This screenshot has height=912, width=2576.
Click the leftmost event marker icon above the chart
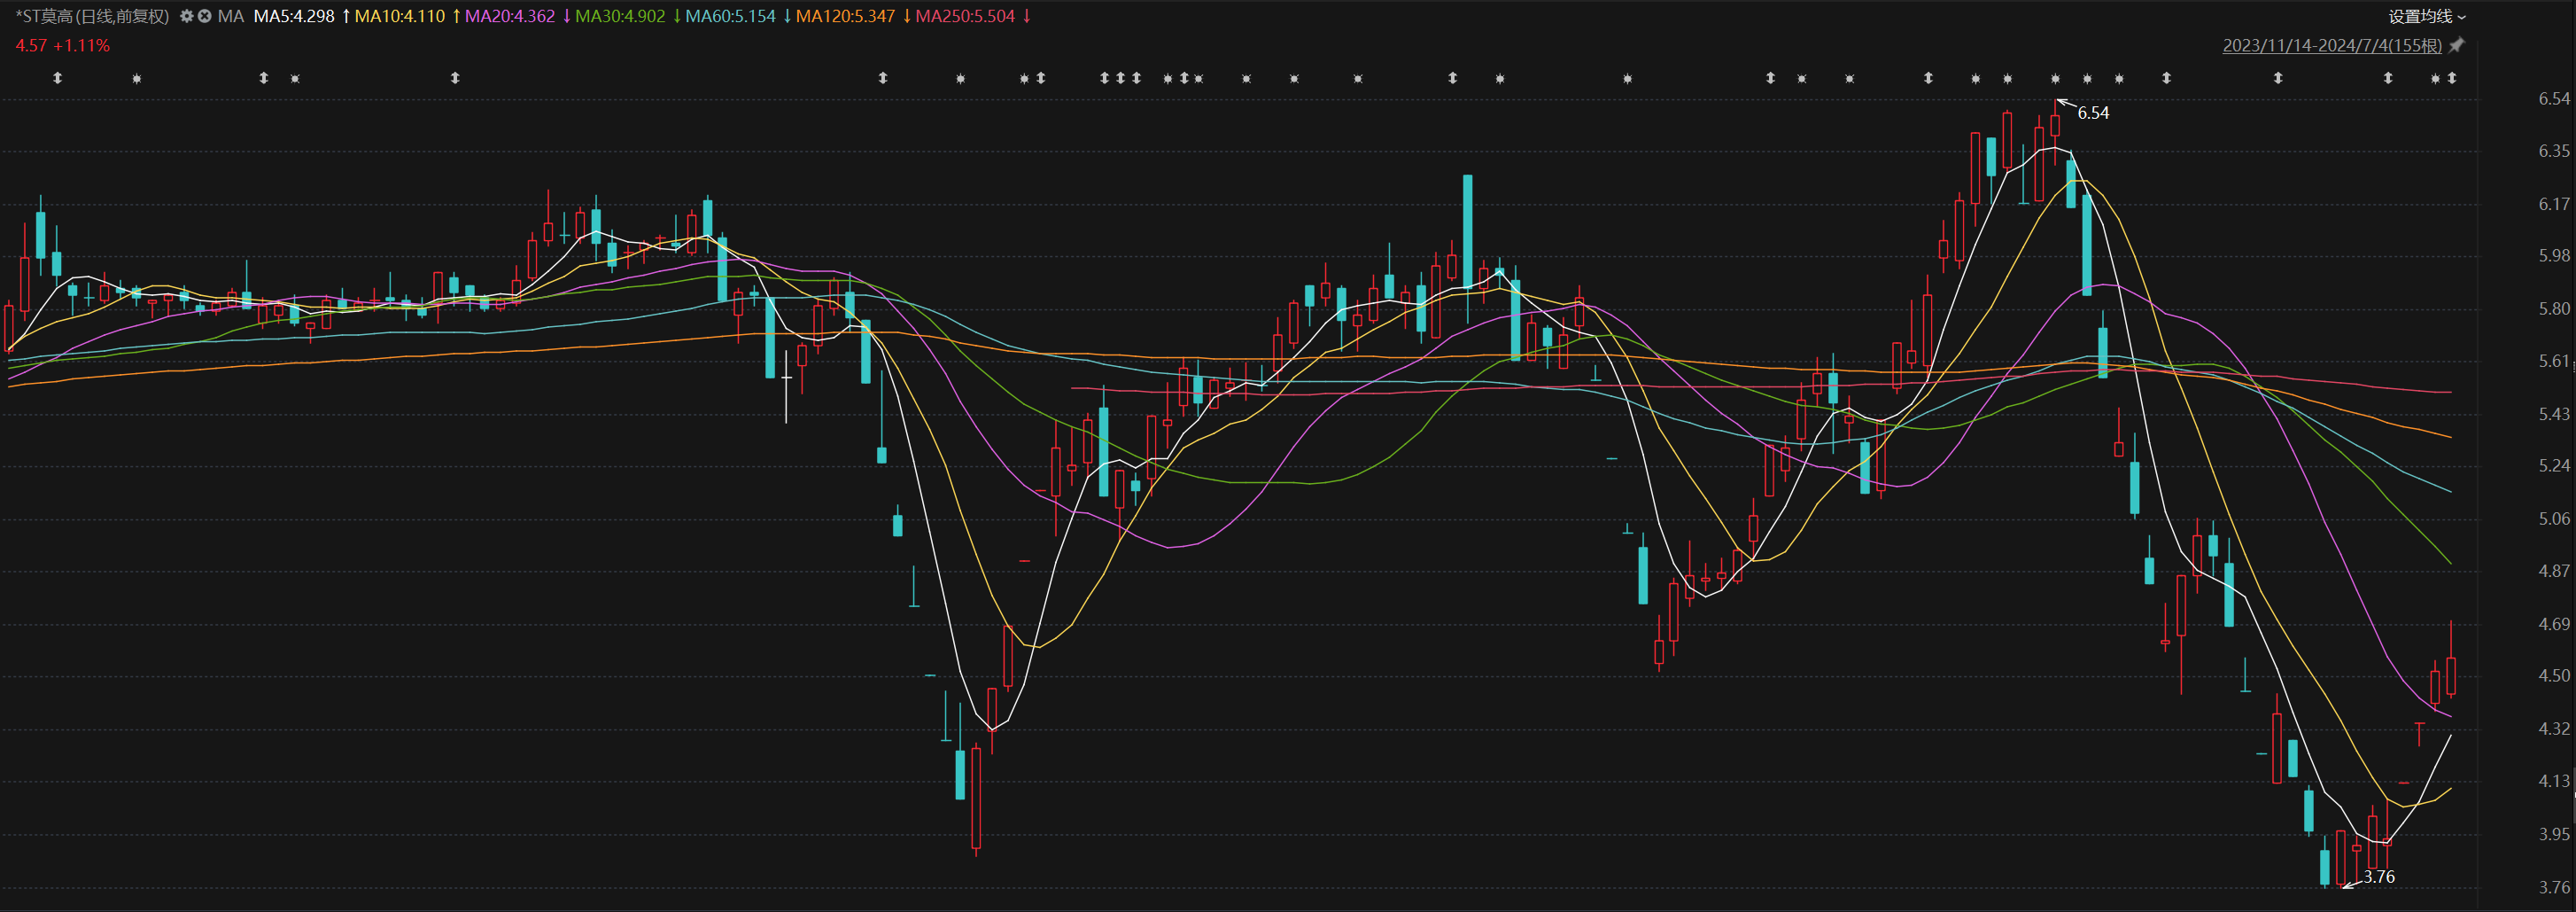58,78
